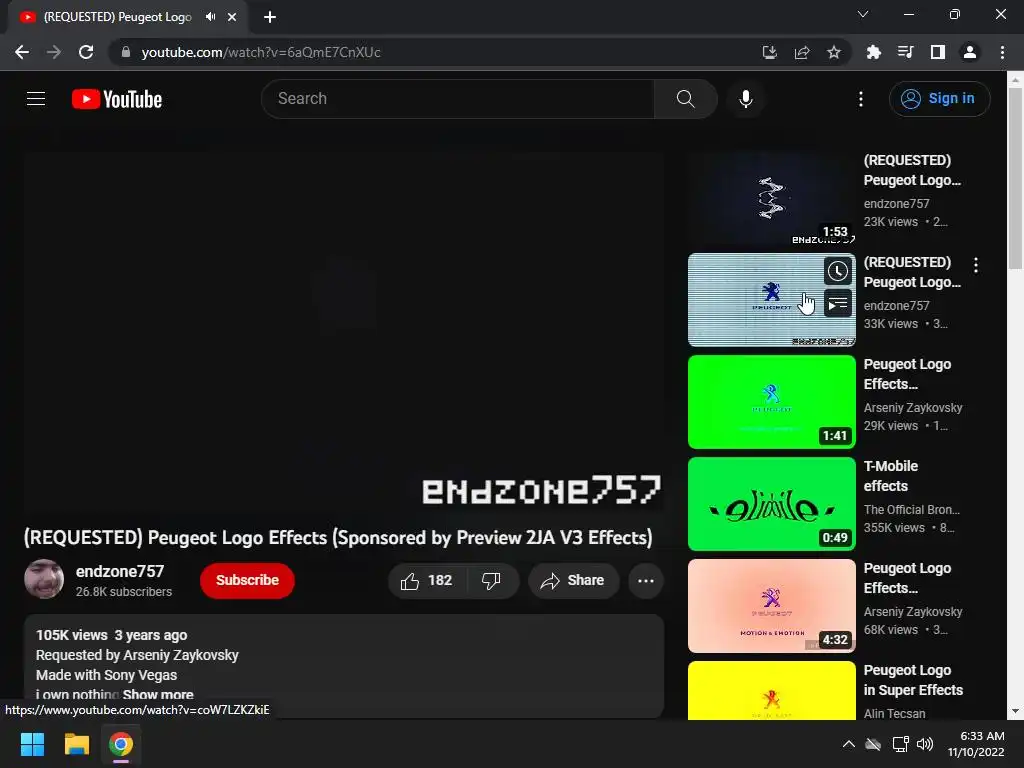Open 'T-Mobile effects' video title
Screen dimensions: 1024x768
tap(891, 476)
